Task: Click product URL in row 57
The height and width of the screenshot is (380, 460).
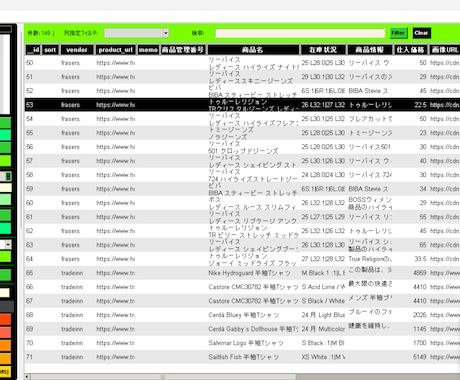Action: (x=116, y=161)
